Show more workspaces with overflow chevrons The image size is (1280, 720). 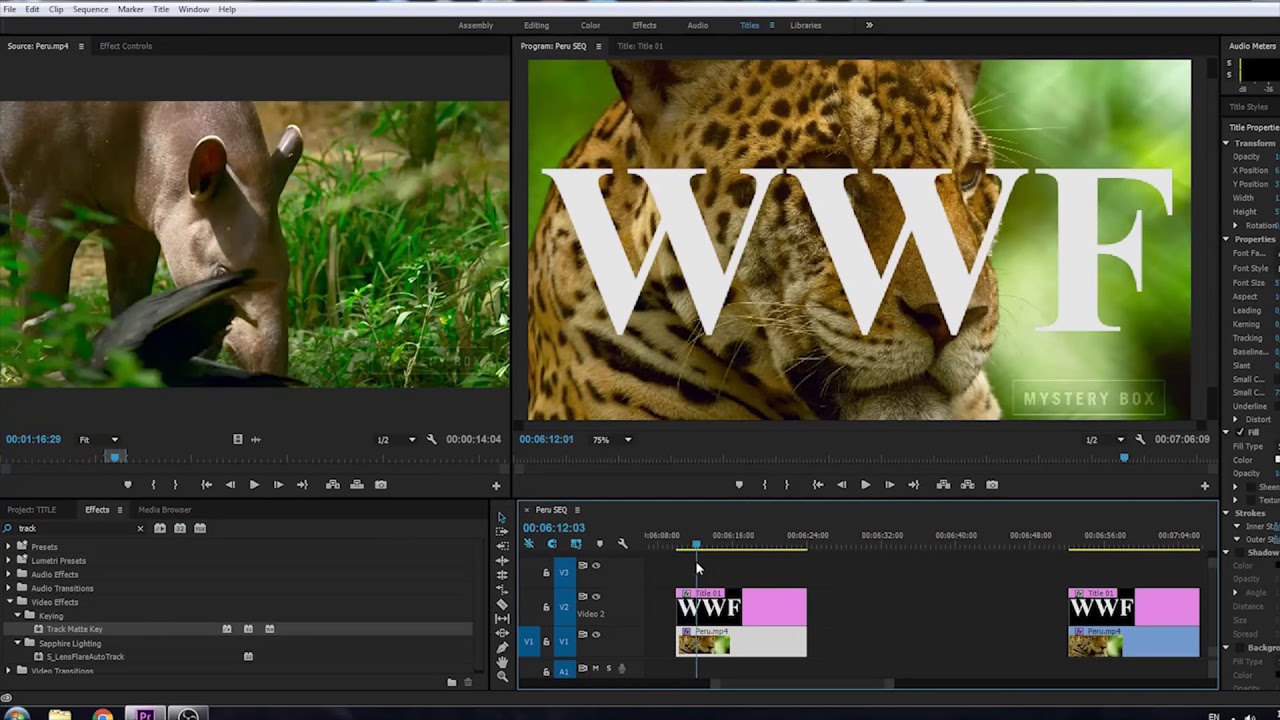pyautogui.click(x=869, y=25)
